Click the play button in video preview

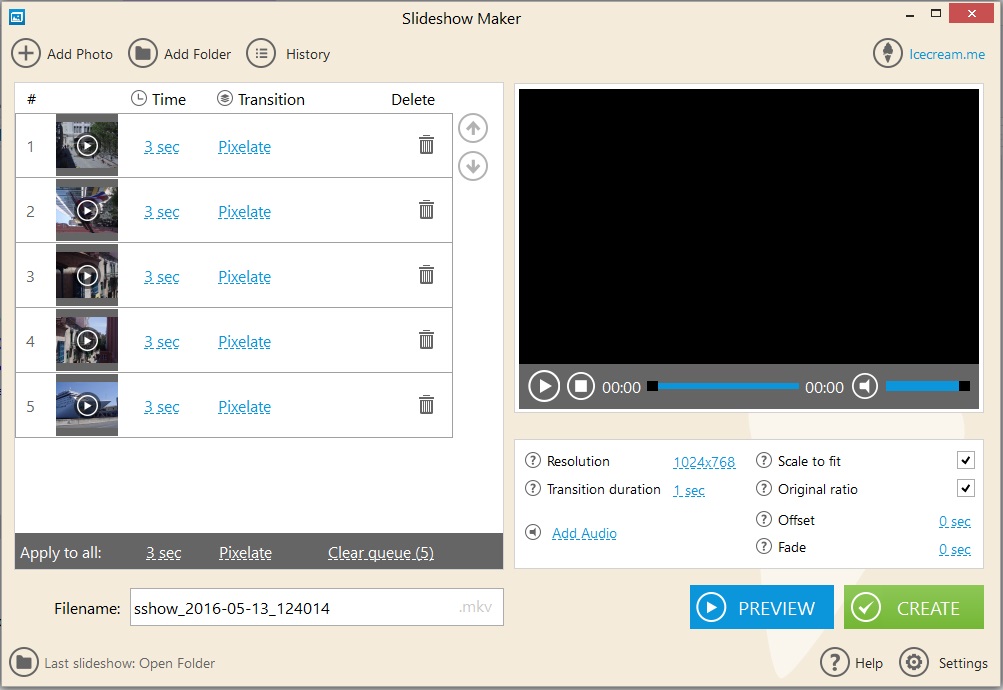(x=543, y=386)
